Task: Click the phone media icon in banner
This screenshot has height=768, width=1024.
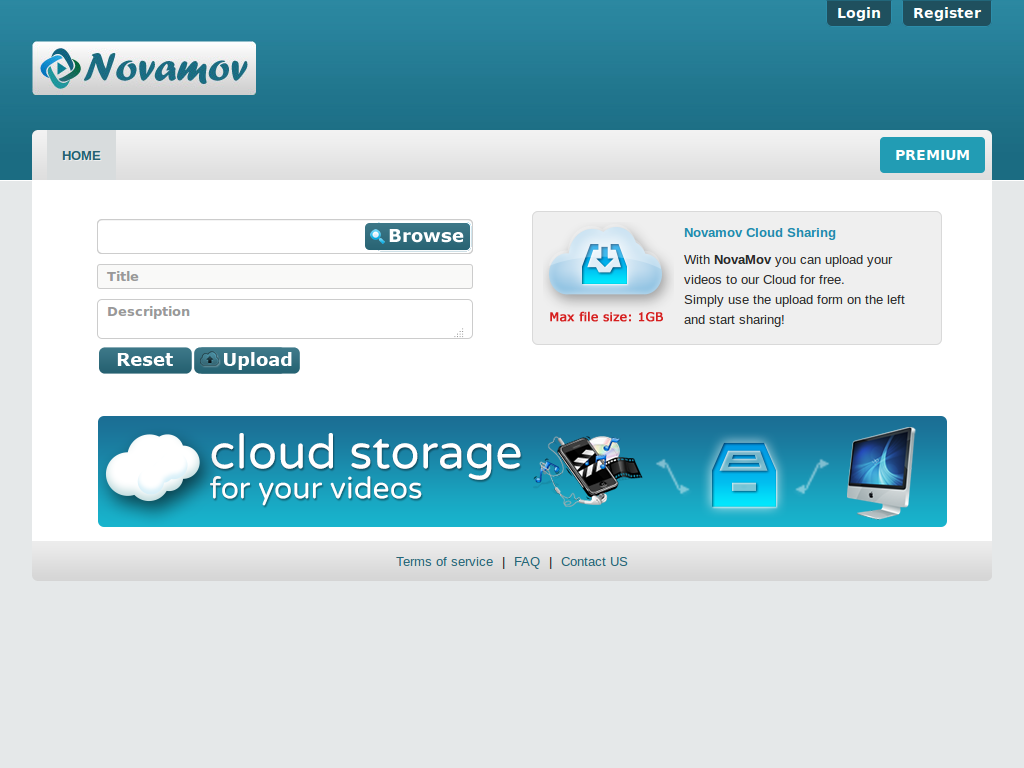Action: (587, 470)
